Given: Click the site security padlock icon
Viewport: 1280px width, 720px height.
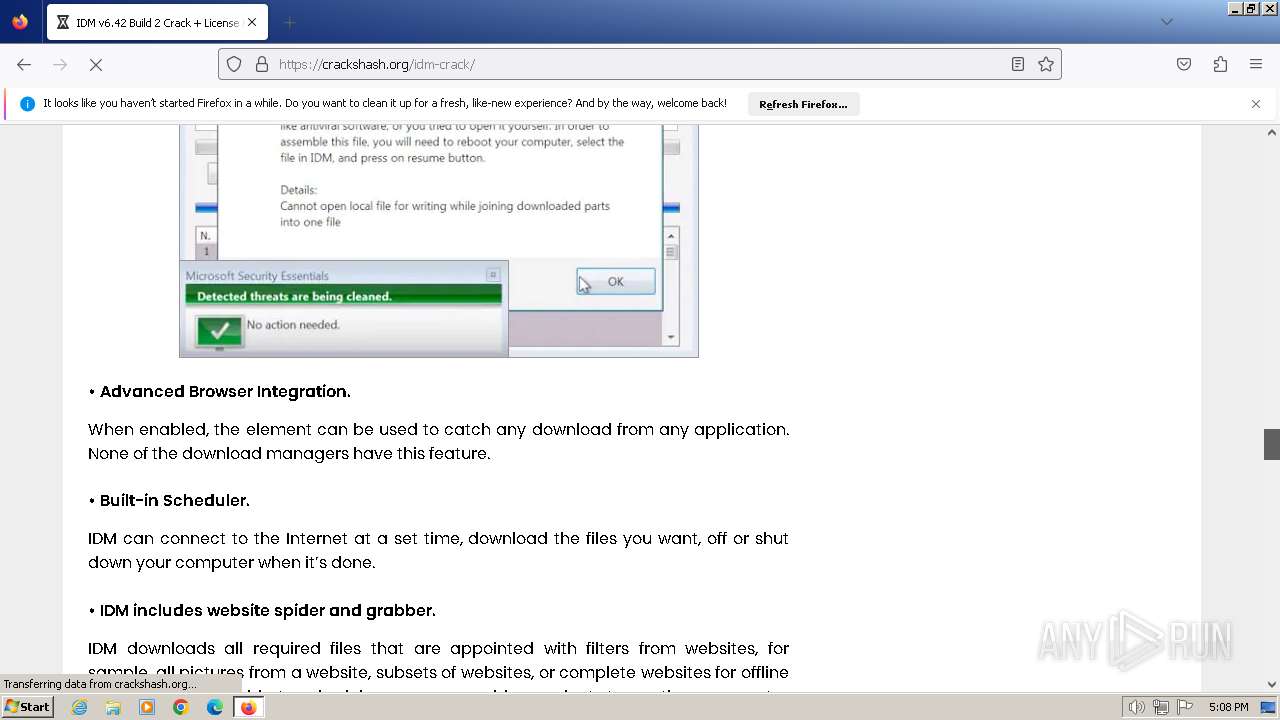Looking at the screenshot, I should [262, 64].
